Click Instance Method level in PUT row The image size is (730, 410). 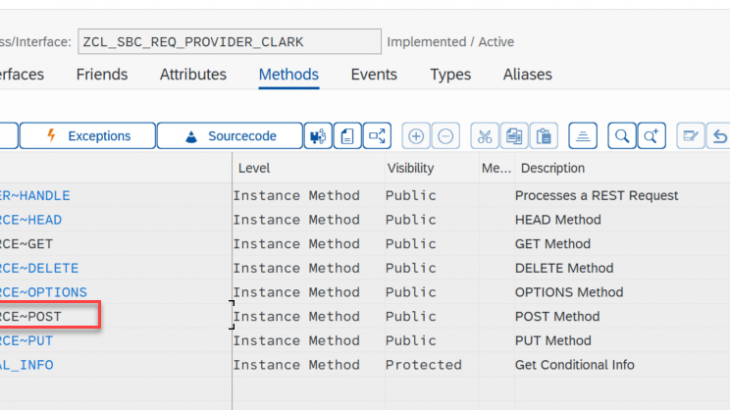click(x=297, y=341)
